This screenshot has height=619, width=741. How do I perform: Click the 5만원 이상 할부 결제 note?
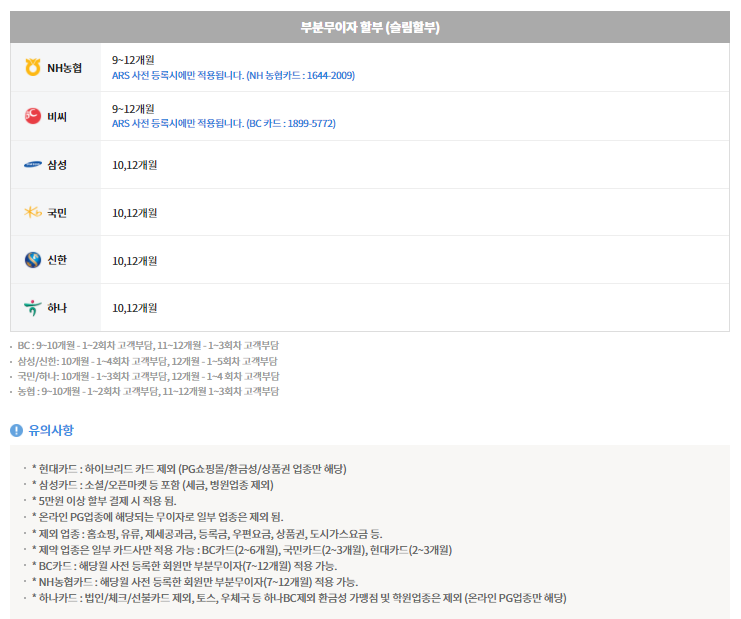click(x=104, y=501)
